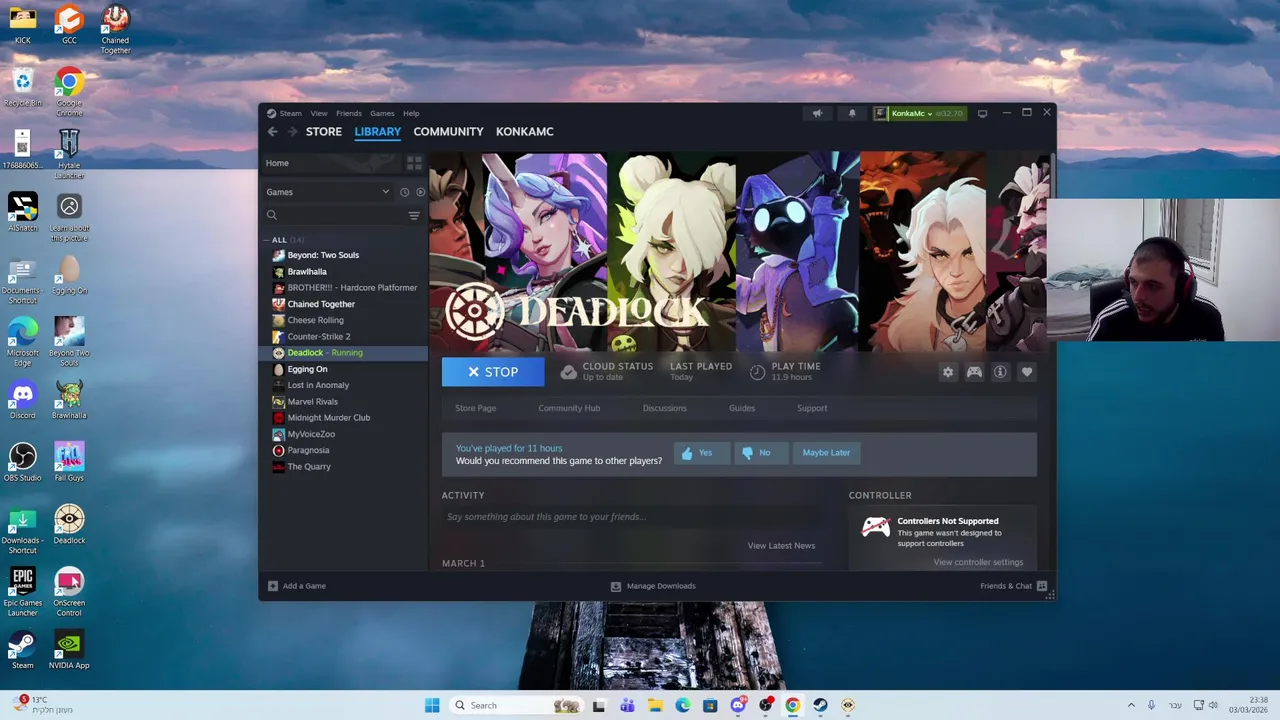
Task: Open Guides link
Action: pos(742,408)
